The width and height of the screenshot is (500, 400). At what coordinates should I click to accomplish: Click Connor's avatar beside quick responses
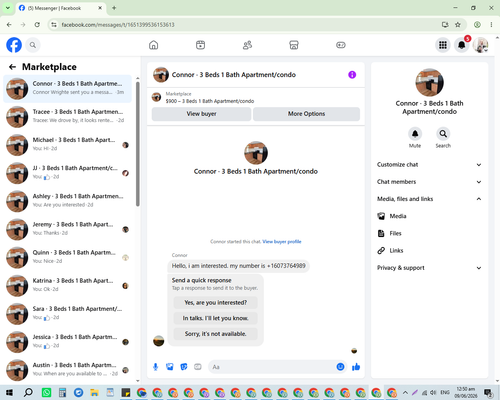click(159, 341)
